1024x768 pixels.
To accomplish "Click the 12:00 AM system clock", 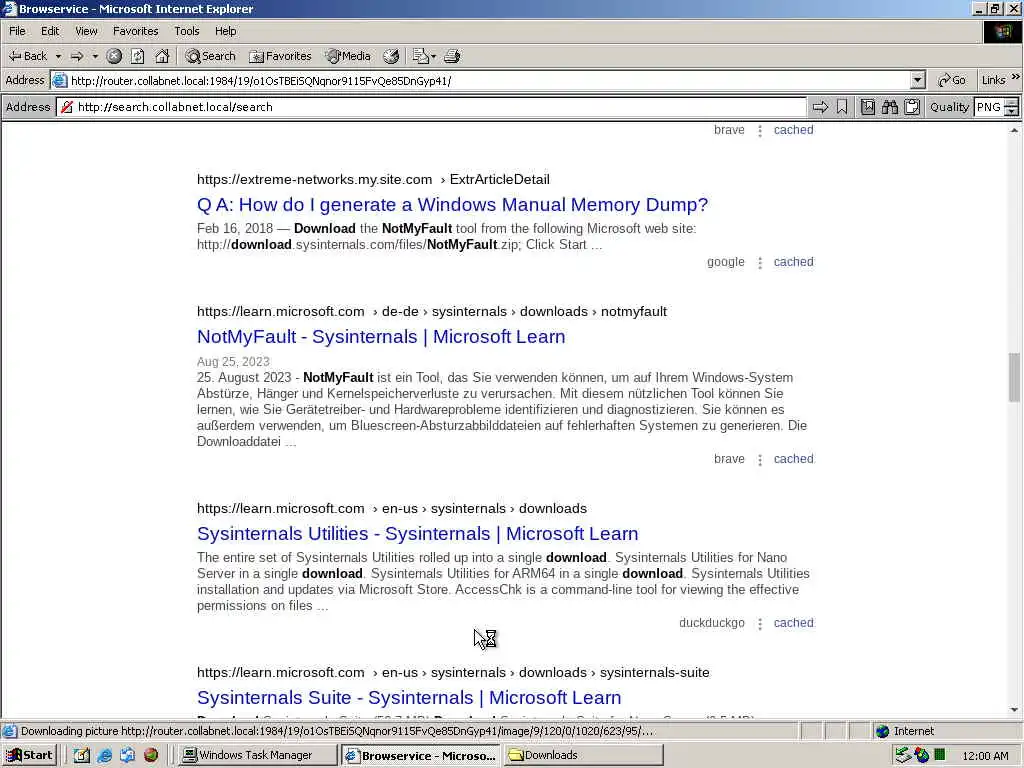I will [985, 756].
